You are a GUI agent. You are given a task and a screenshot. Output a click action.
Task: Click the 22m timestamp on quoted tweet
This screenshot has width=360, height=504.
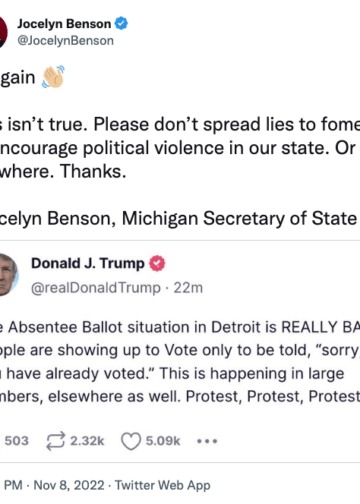coord(188,288)
